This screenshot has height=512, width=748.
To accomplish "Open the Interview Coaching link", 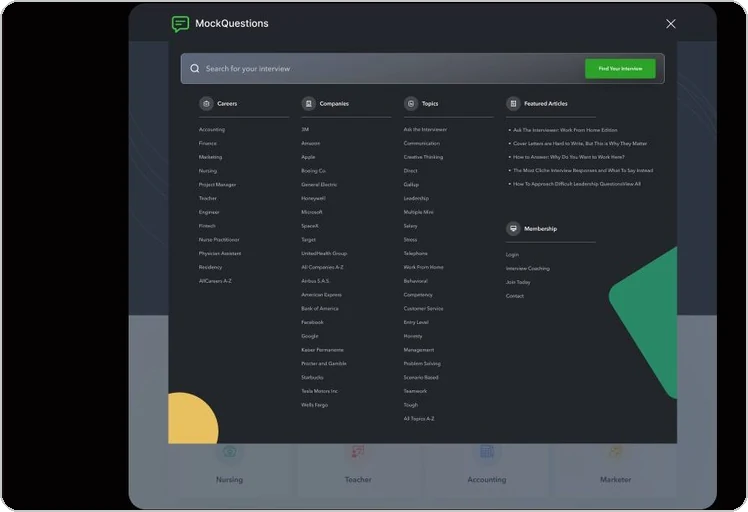I will tap(528, 269).
